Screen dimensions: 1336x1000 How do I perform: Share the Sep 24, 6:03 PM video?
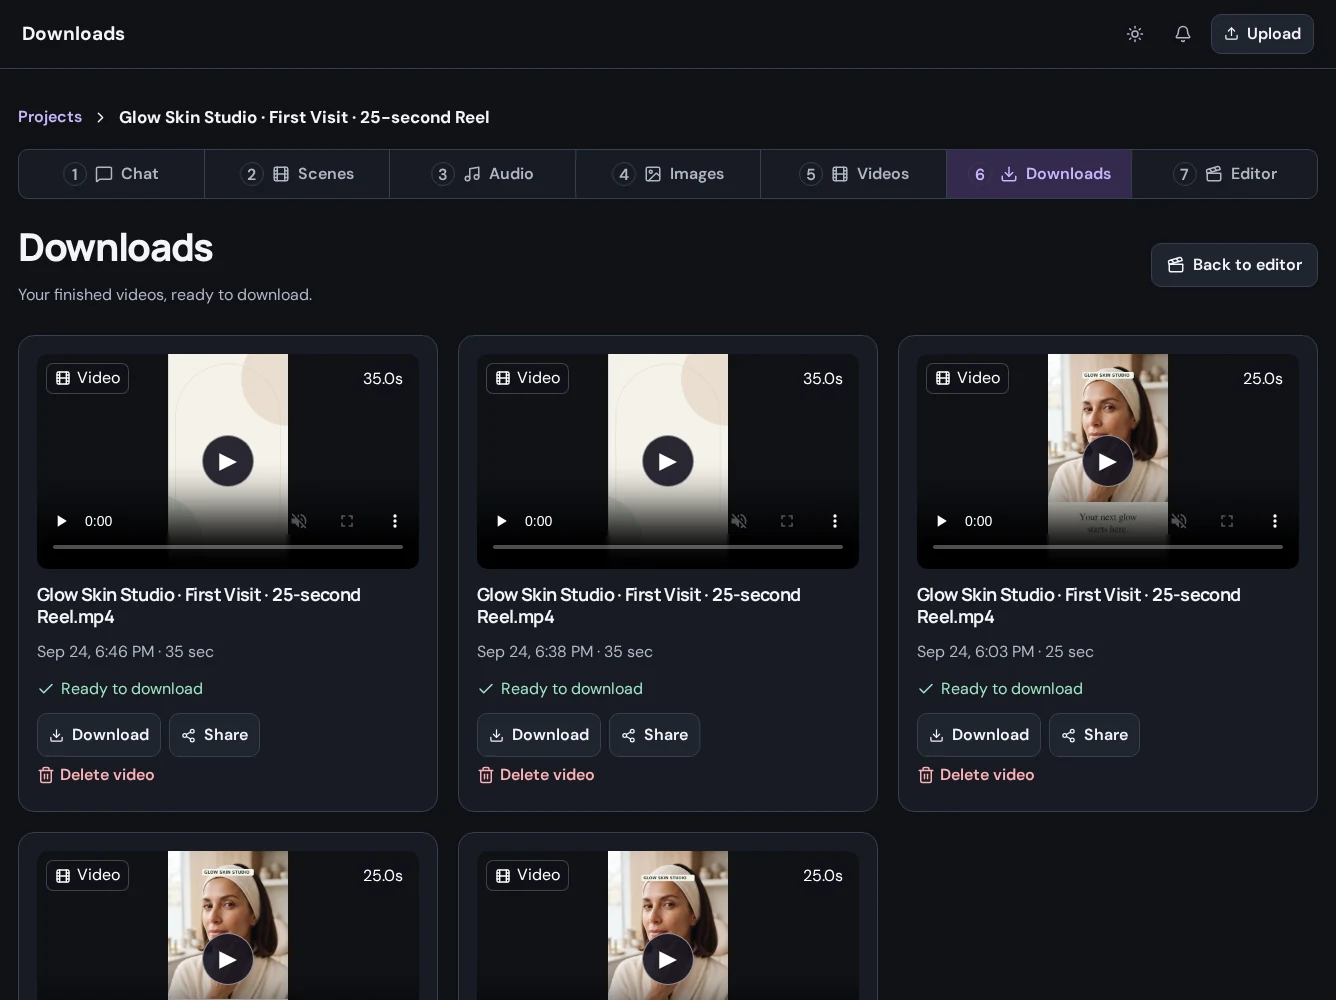coord(1095,735)
